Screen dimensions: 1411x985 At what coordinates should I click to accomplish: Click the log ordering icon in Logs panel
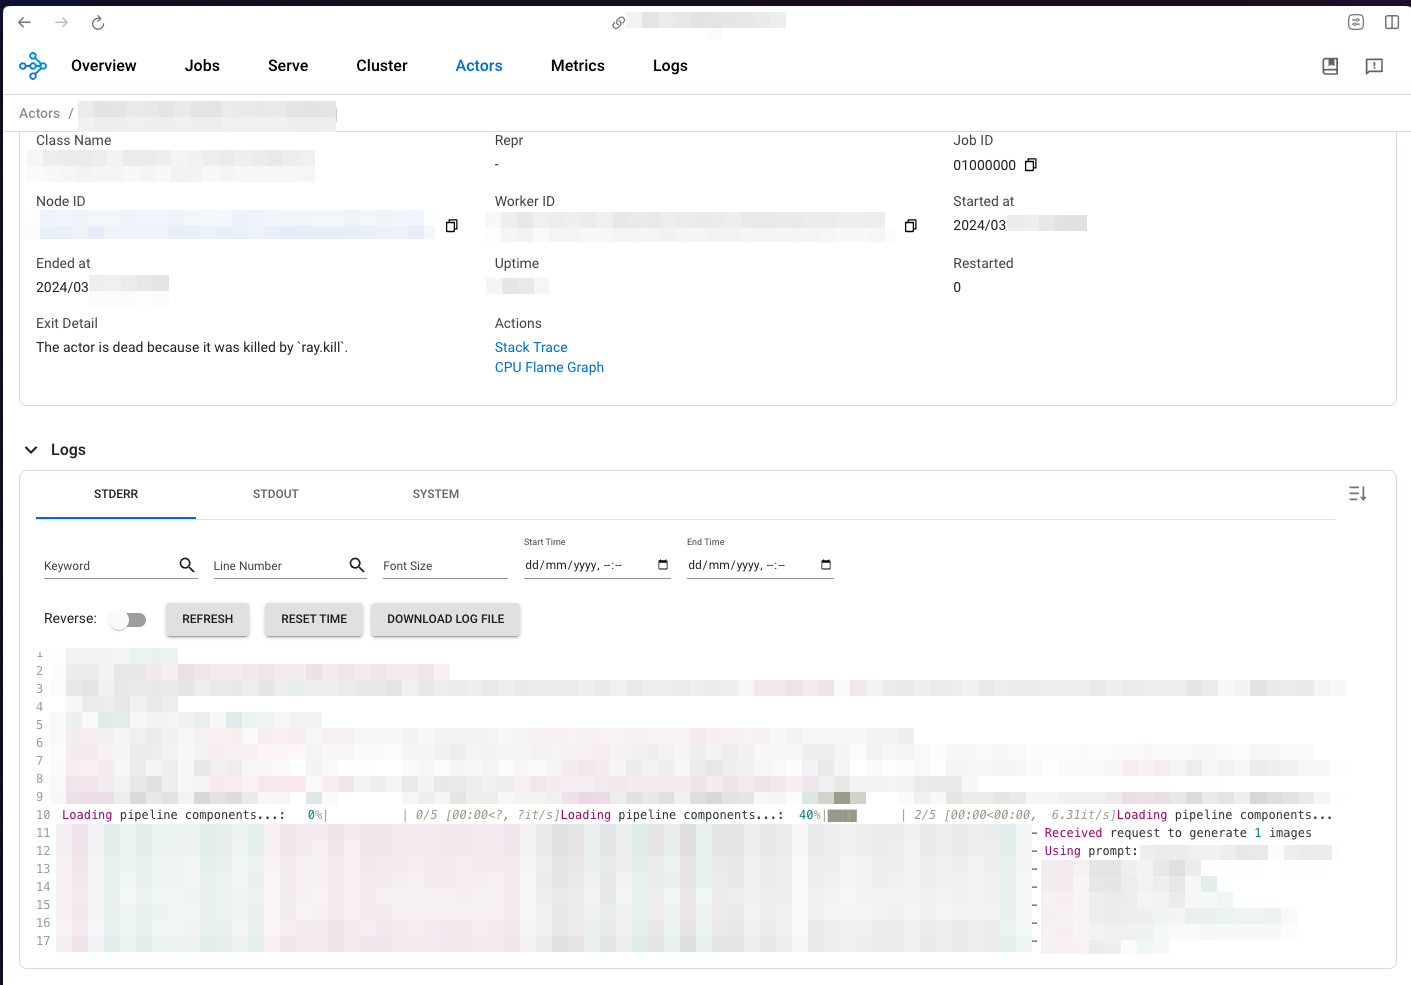click(x=1357, y=493)
